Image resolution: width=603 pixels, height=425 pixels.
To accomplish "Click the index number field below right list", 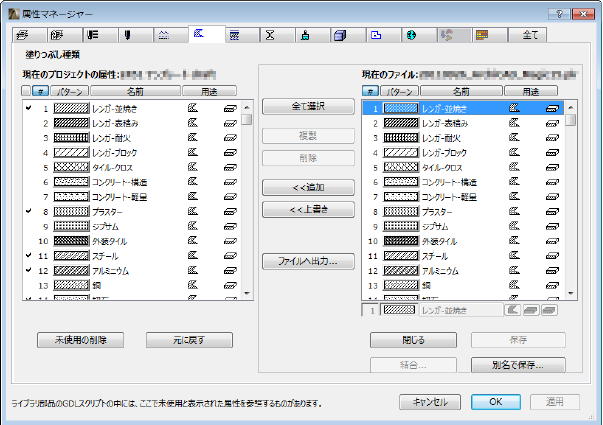I will click(x=370, y=310).
